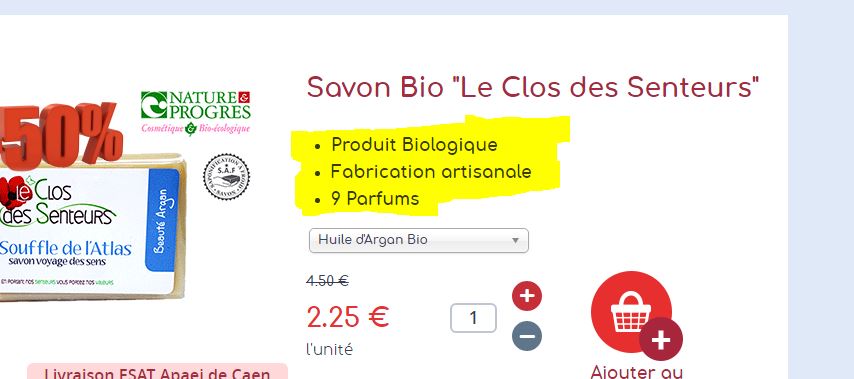Click the Produit Biologique bullet text
854x379 pixels.
[414, 145]
